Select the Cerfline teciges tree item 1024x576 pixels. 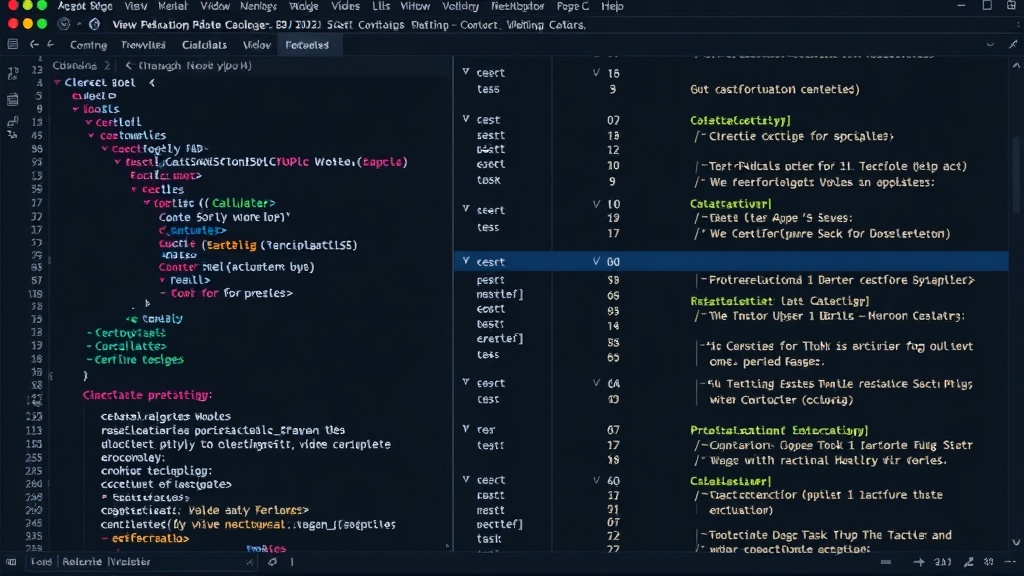pos(139,359)
